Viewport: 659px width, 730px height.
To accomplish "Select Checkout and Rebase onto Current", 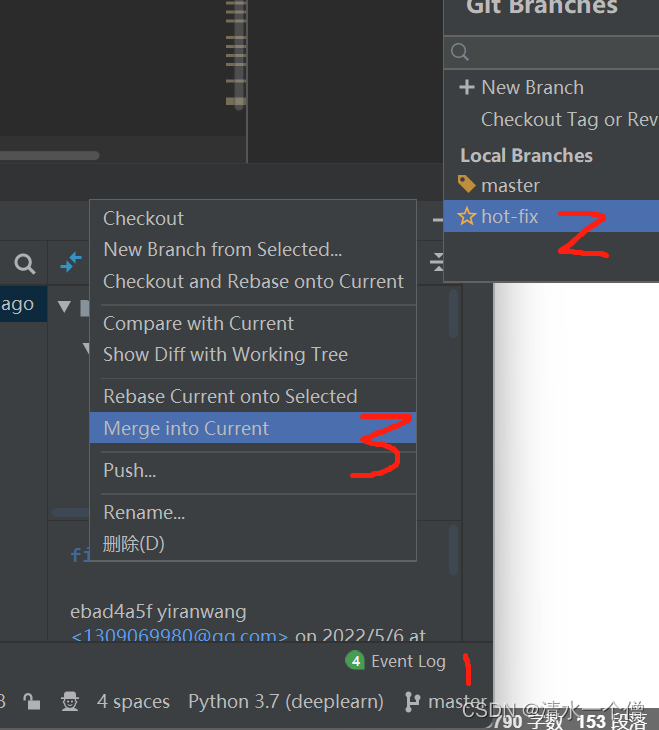I will [x=253, y=282].
